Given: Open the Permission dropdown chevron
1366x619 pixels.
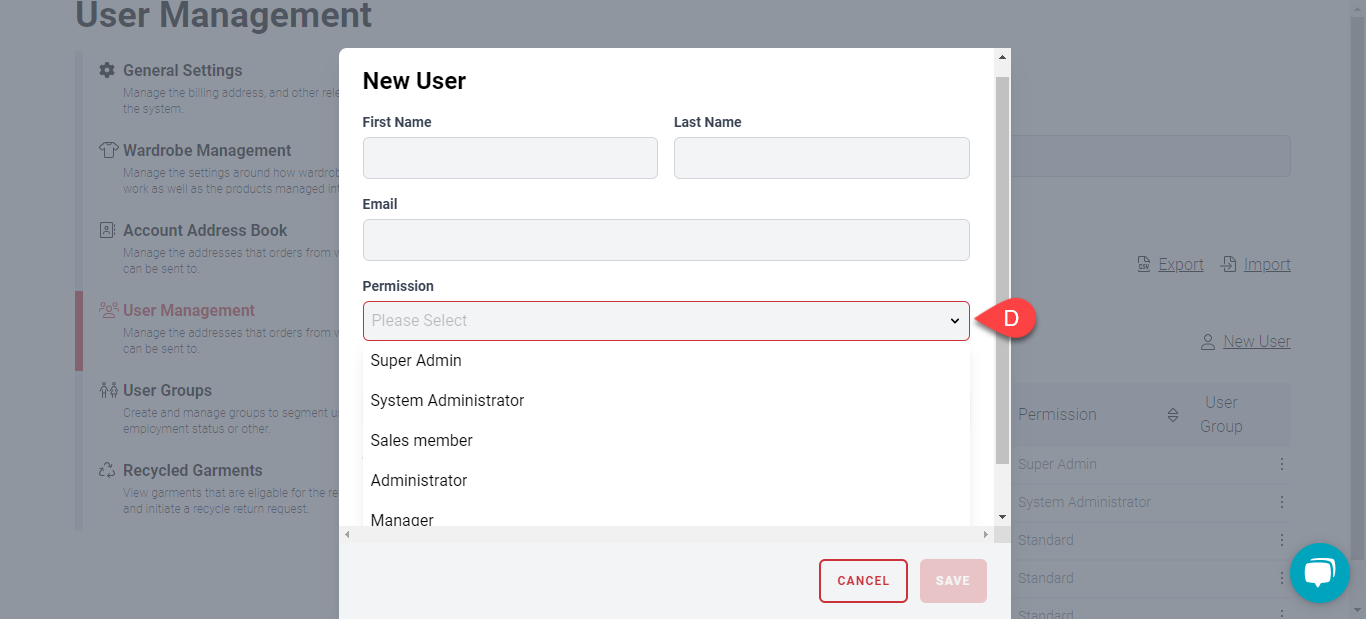Looking at the screenshot, I should (954, 321).
